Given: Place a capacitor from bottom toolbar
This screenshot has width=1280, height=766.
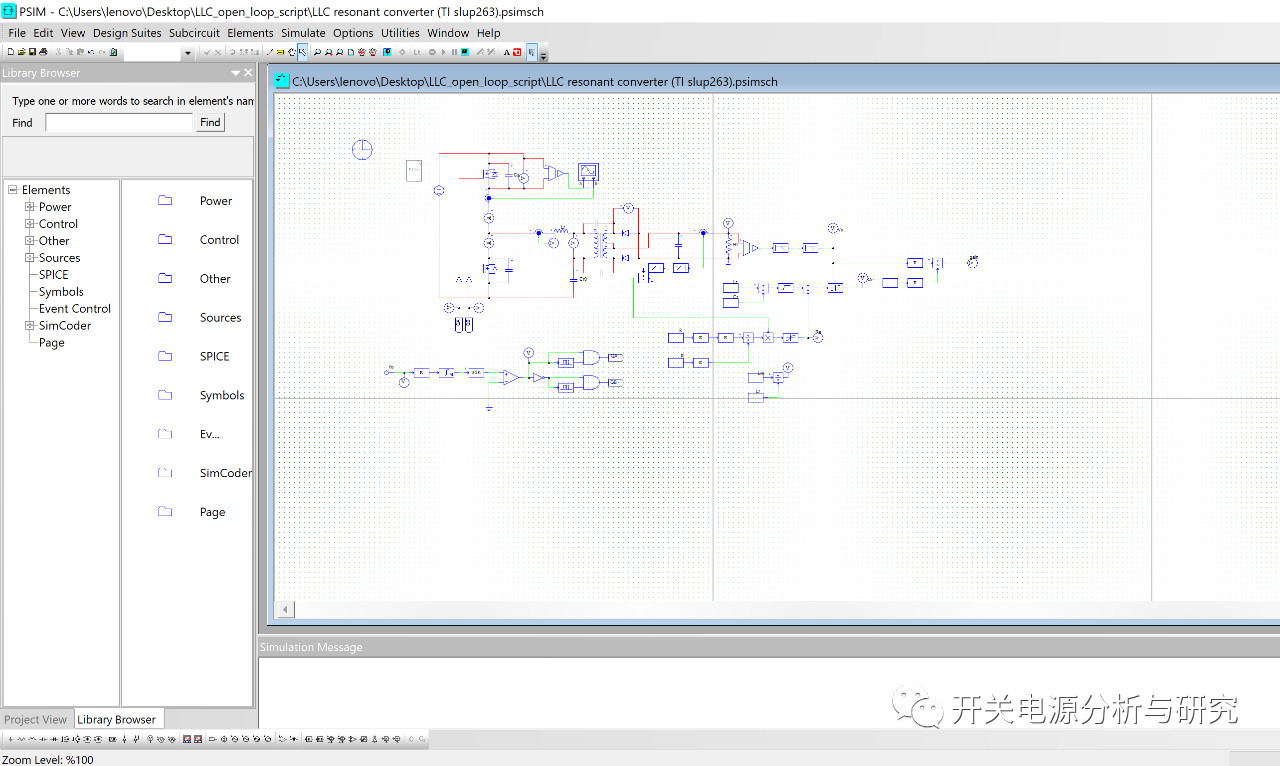Looking at the screenshot, I should pos(43,740).
